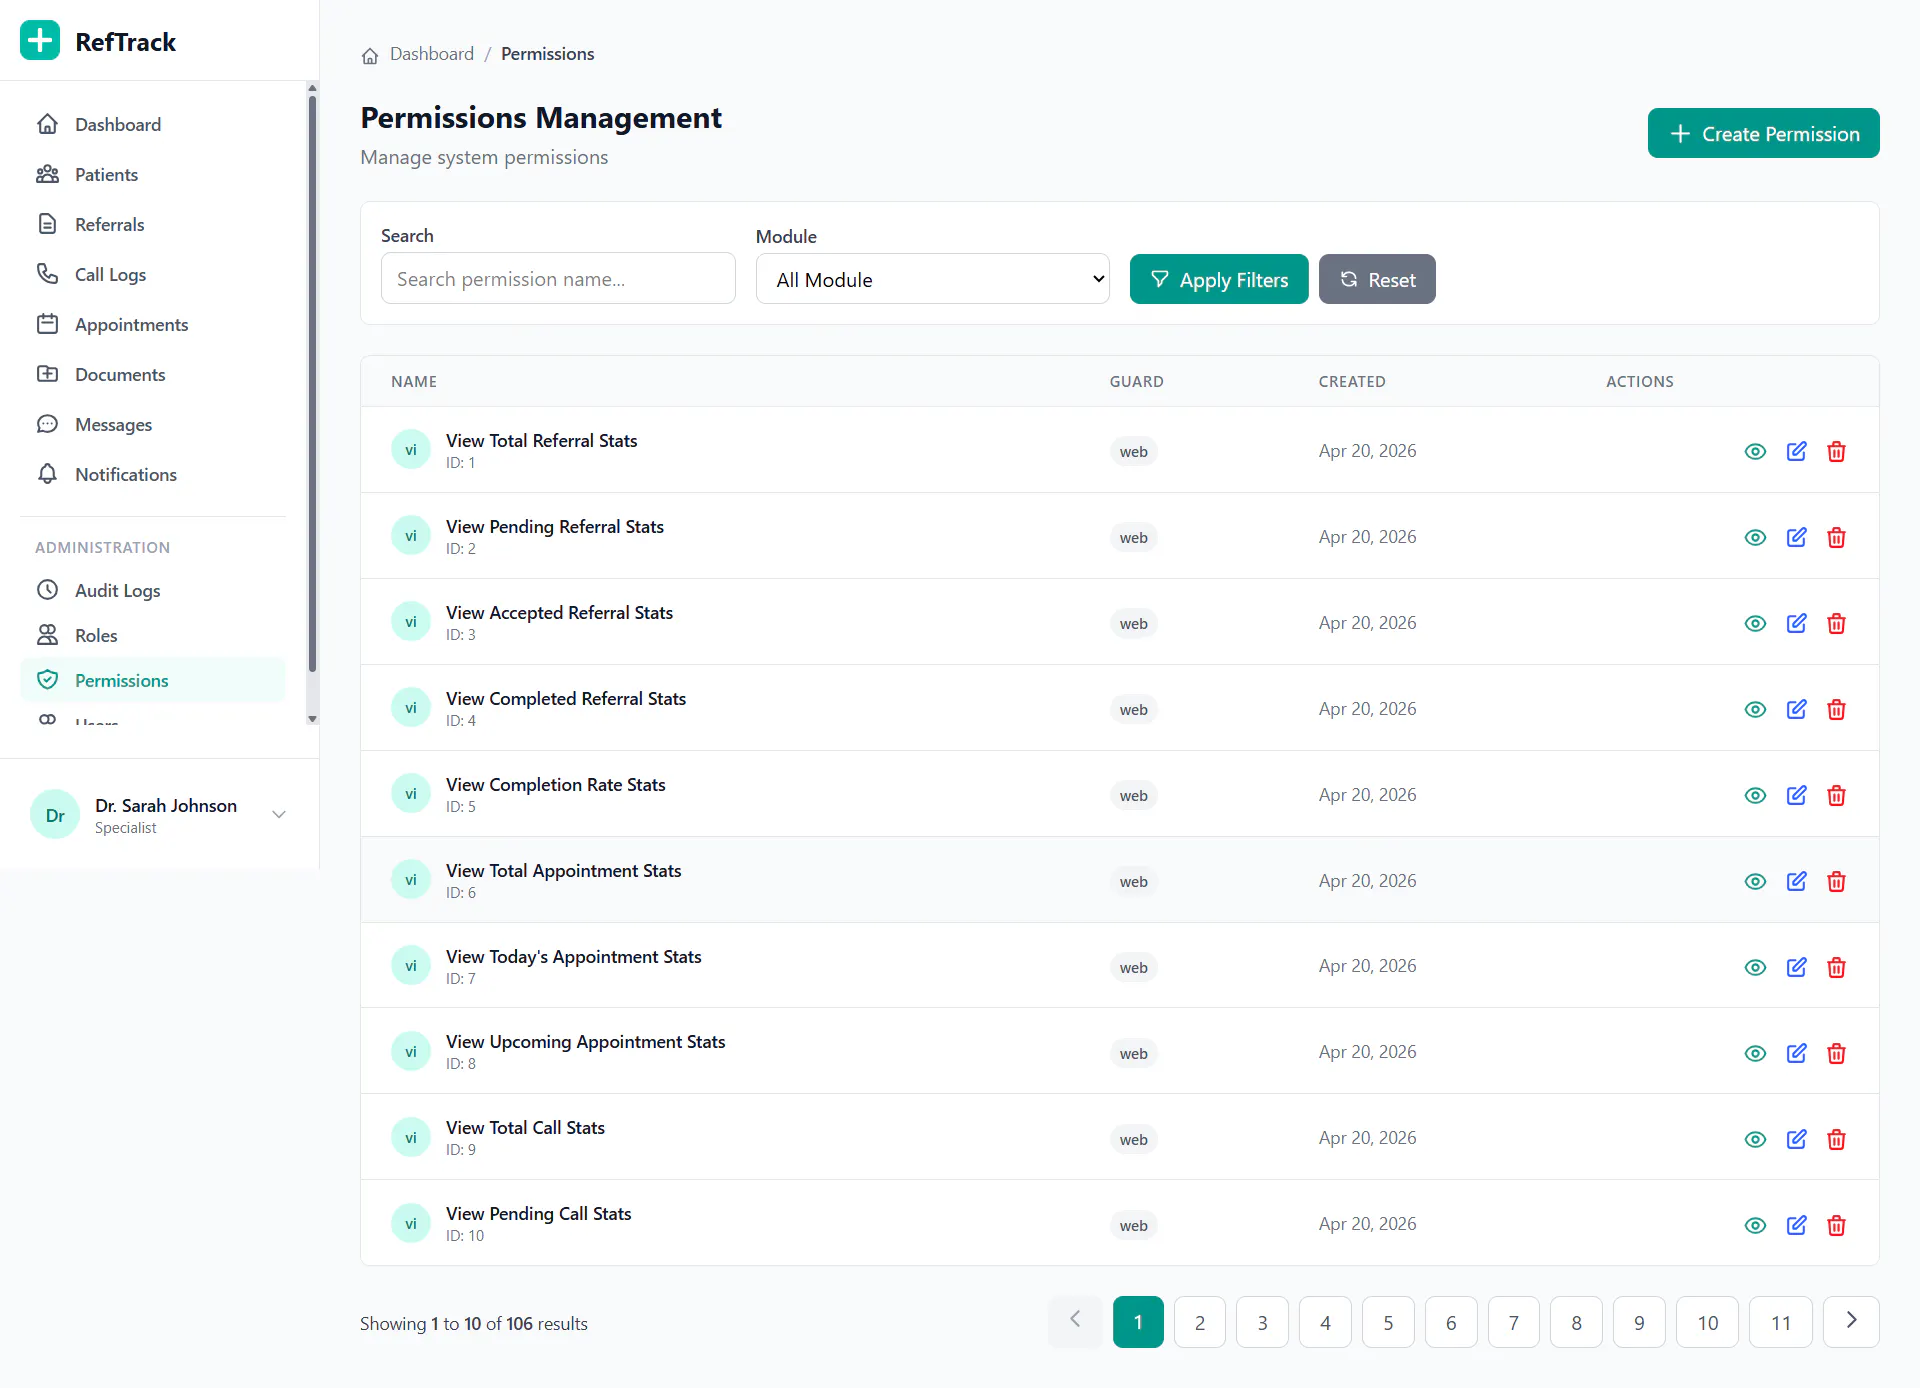This screenshot has height=1388, width=1920.
Task: View details of View Total Referral Stats
Action: pos(1755,451)
